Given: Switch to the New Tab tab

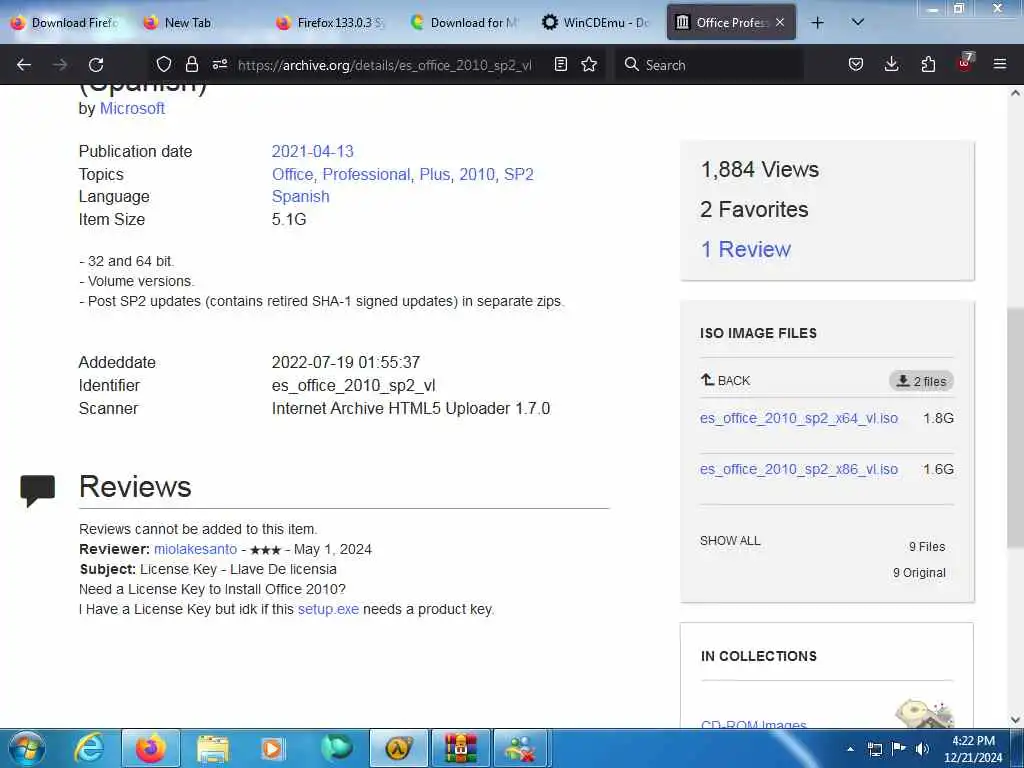Looking at the screenshot, I should [198, 23].
